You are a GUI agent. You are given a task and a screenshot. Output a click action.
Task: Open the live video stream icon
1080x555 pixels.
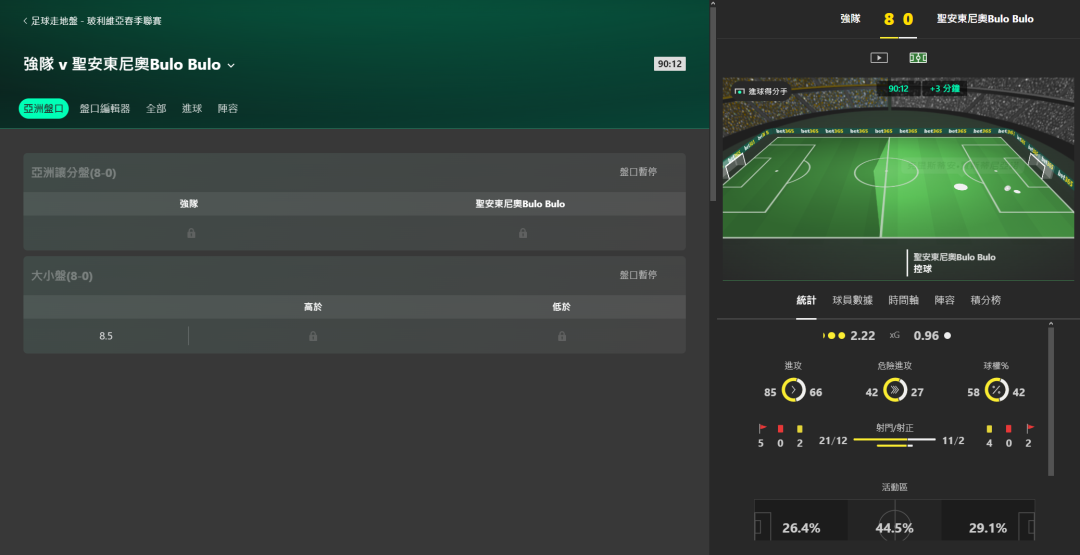click(879, 58)
